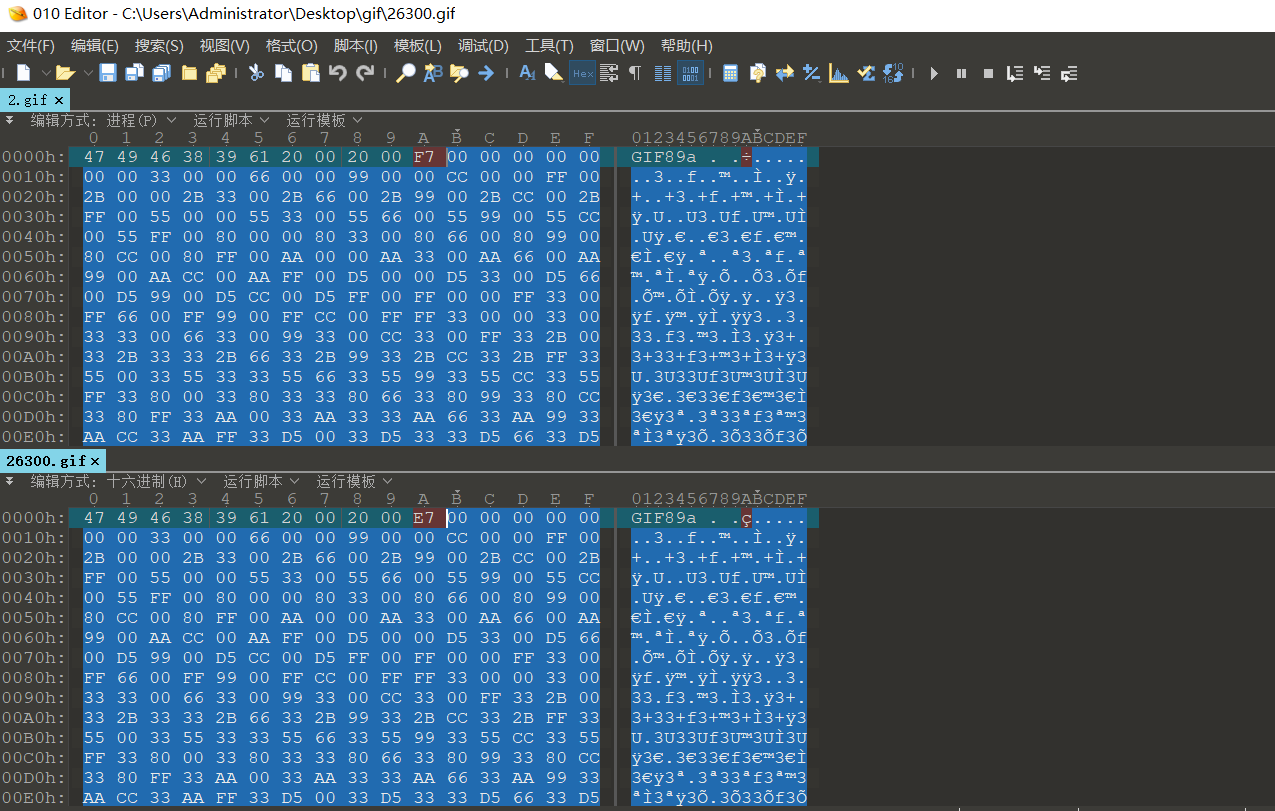This screenshot has width=1275, height=811.
Task: Open the 格式(O) menu
Action: click(291, 46)
